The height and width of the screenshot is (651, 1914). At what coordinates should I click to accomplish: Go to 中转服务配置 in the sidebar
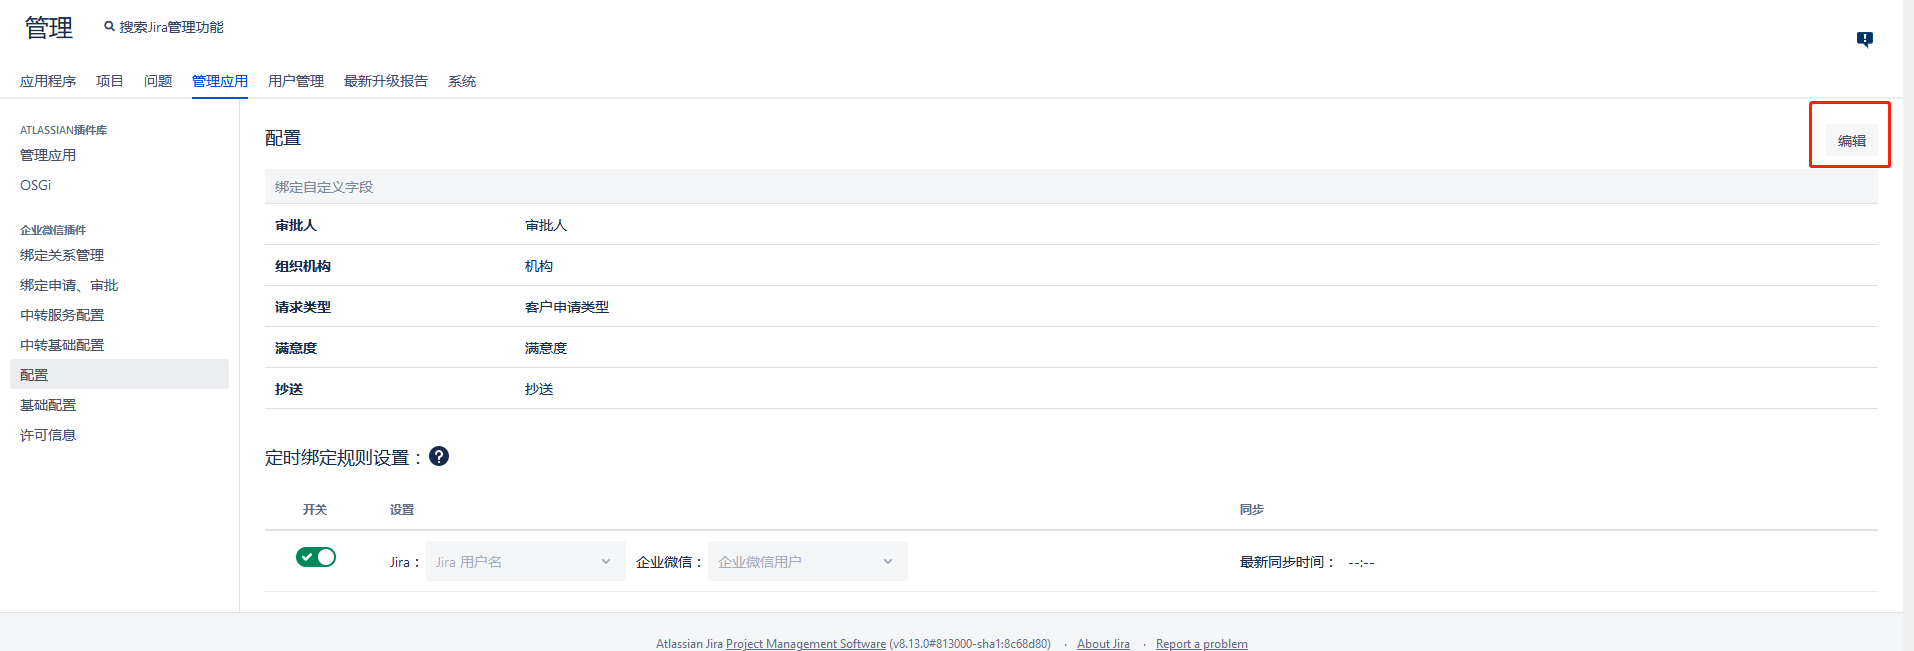[62, 315]
